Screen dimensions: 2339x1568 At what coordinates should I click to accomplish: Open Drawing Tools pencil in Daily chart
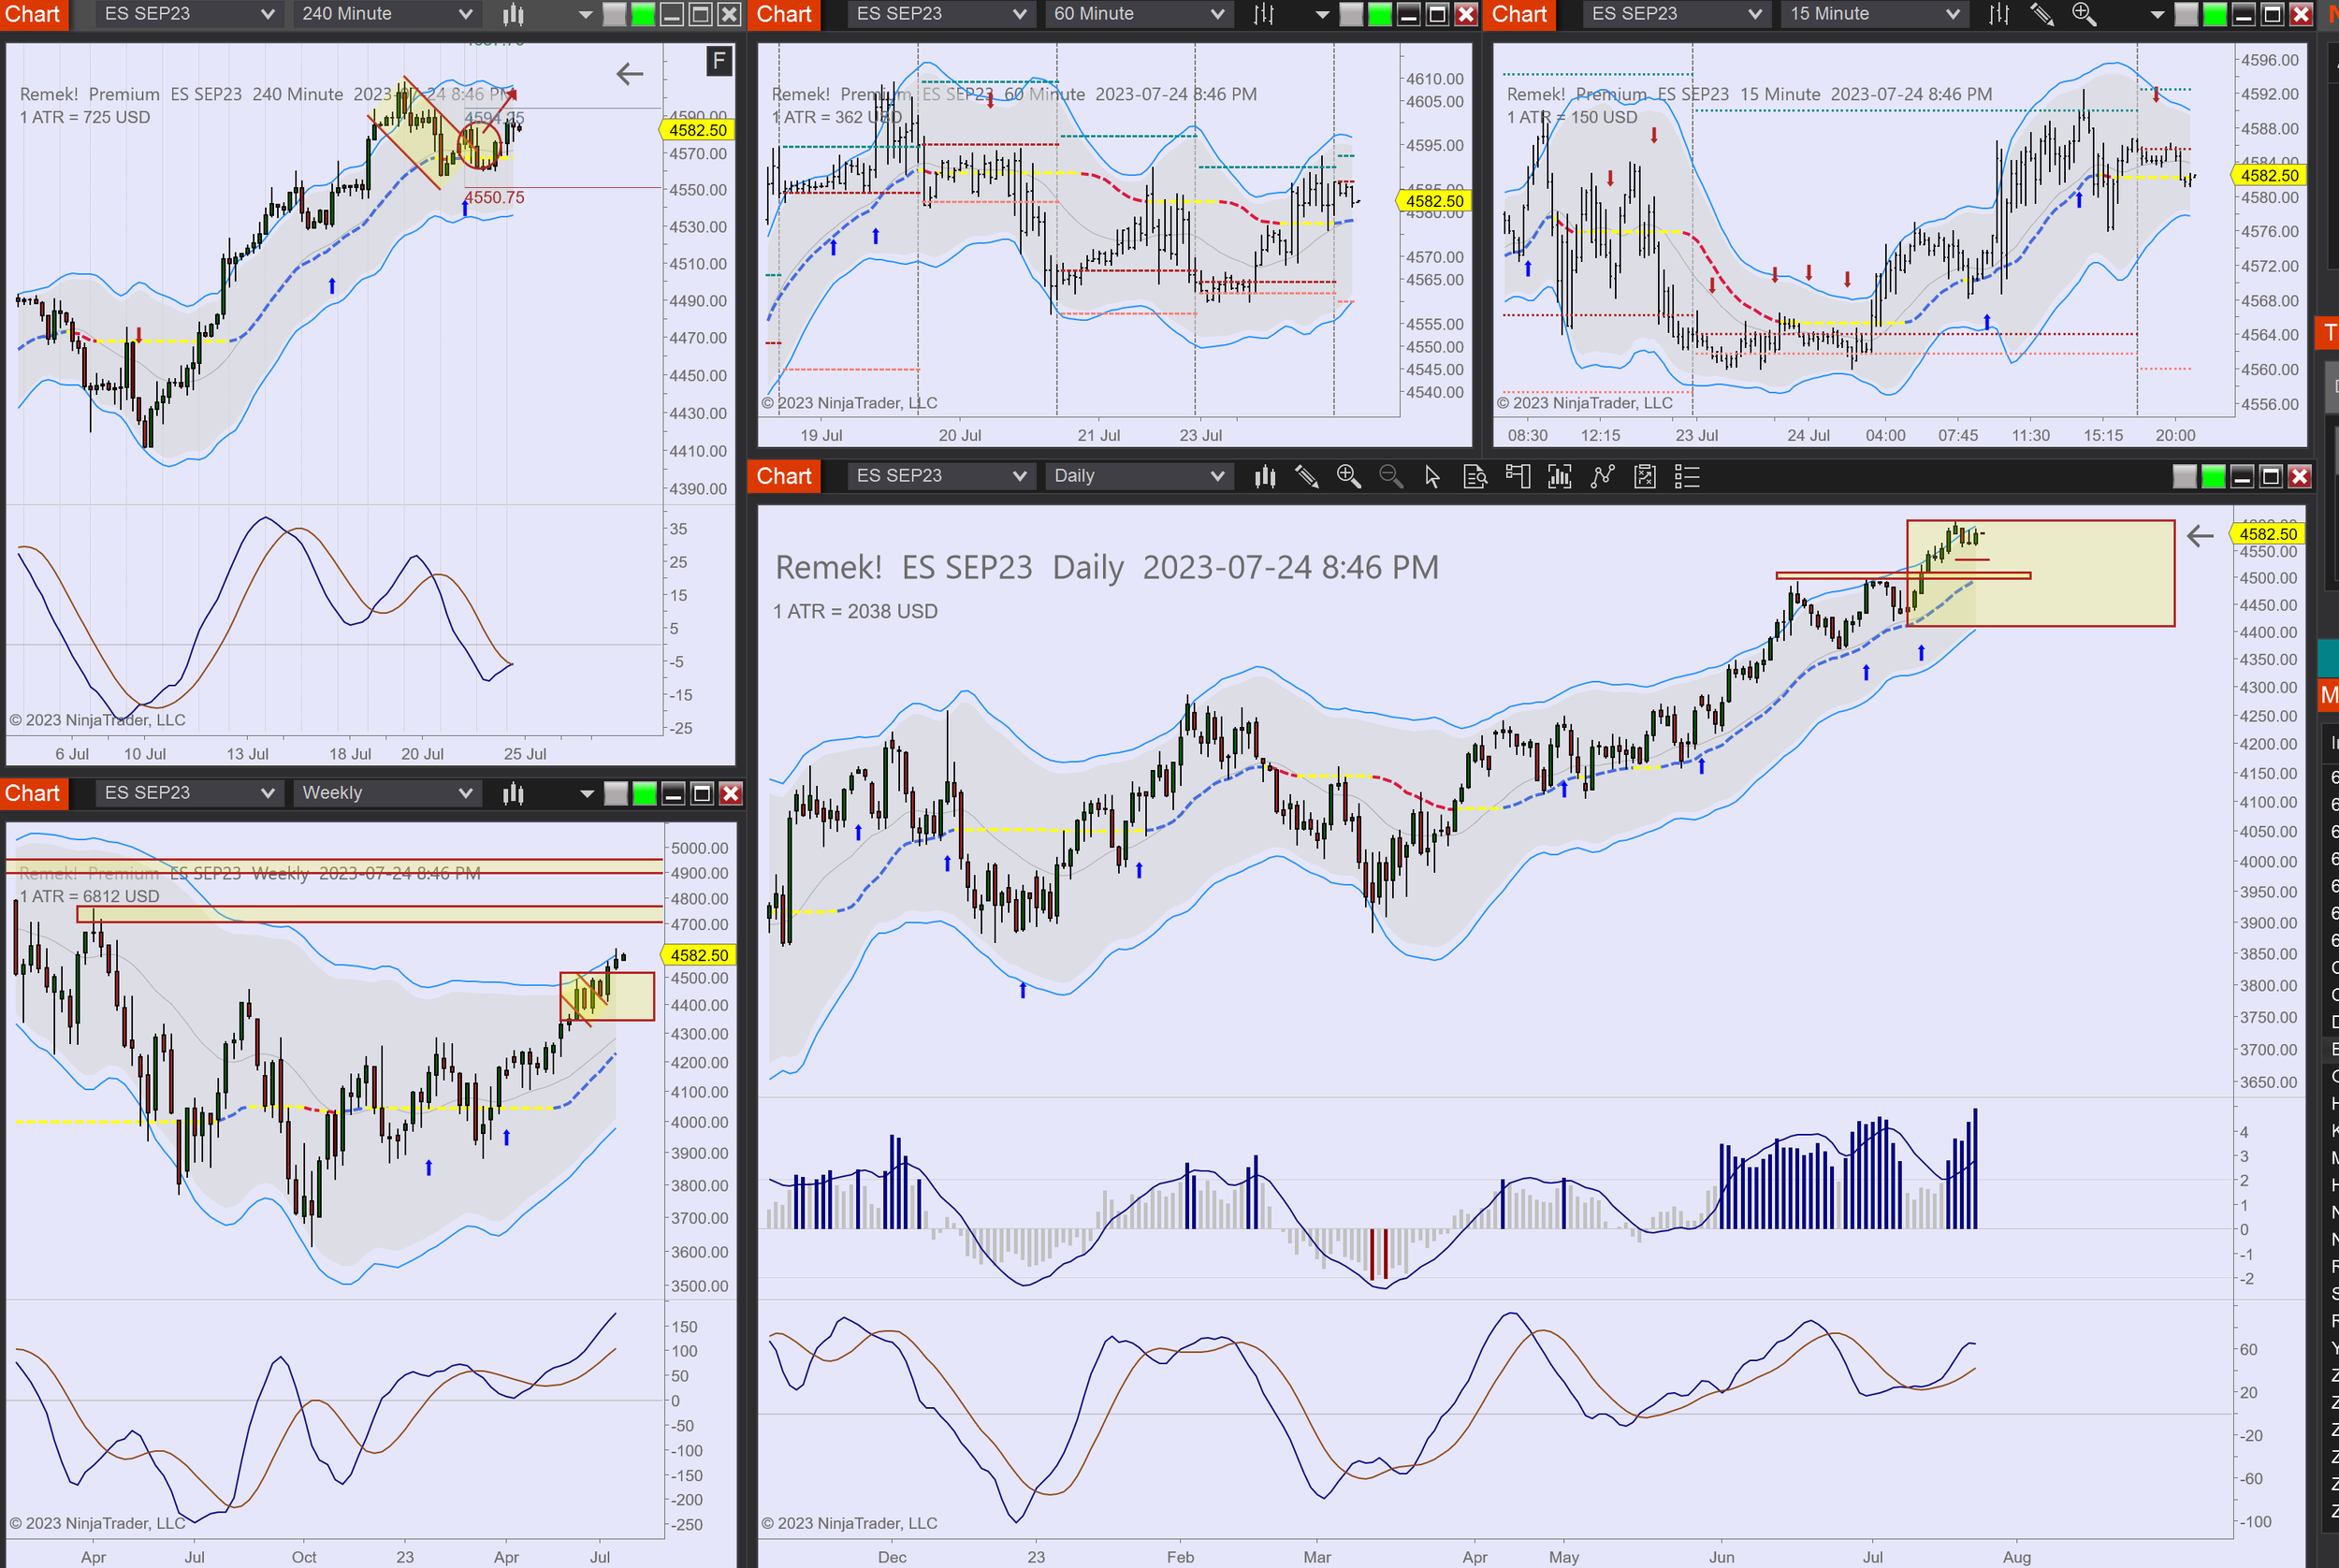1306,477
